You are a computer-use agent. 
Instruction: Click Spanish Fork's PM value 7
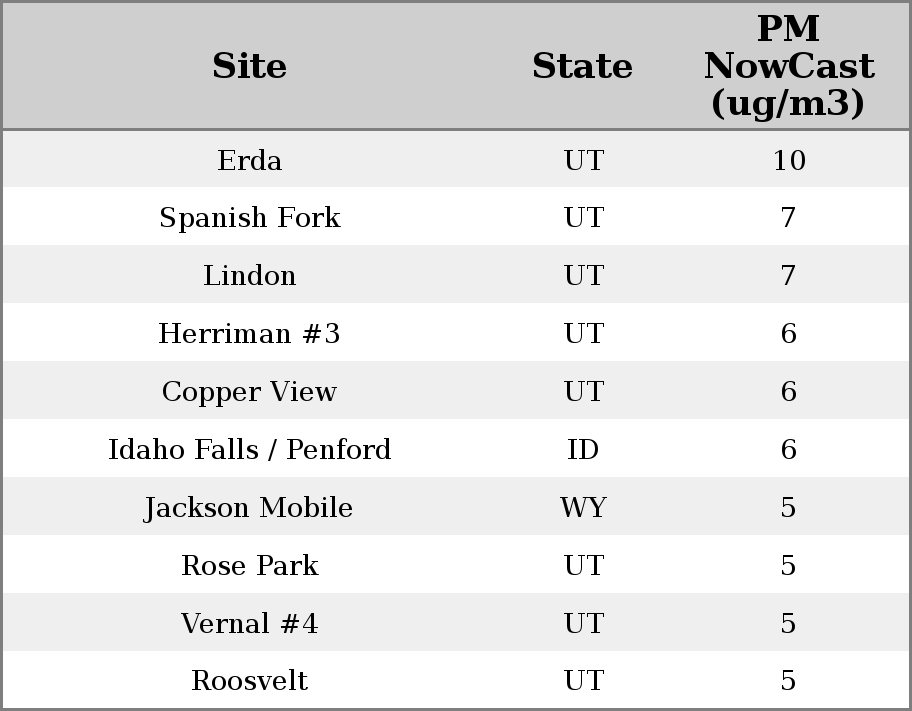[788, 218]
